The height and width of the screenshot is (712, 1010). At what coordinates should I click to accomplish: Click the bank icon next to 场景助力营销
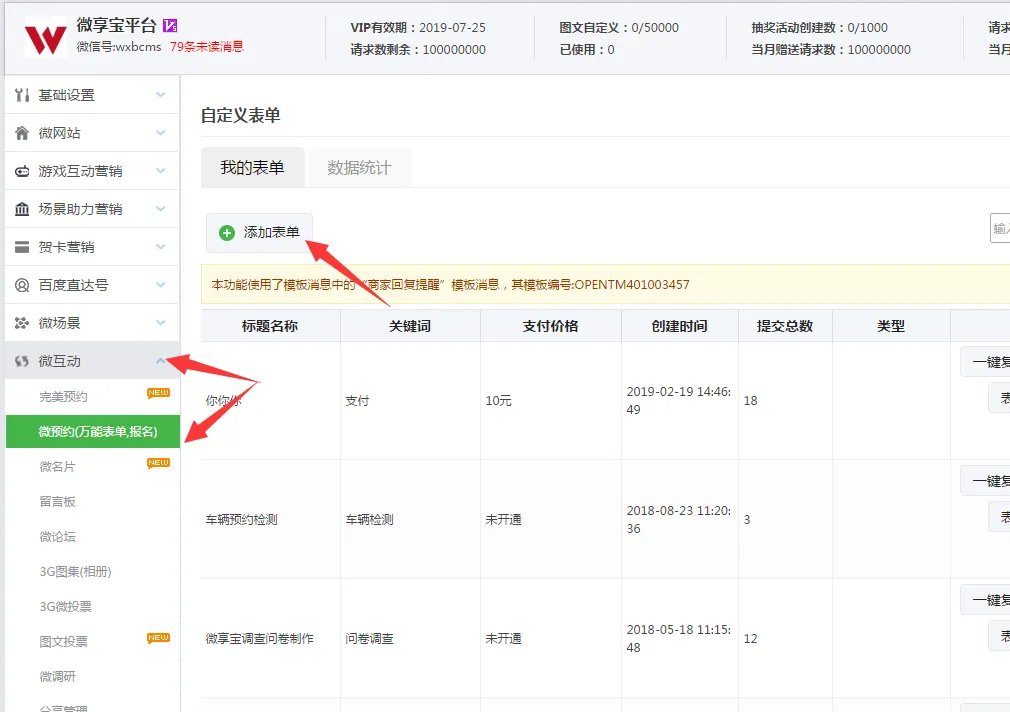tap(23, 208)
